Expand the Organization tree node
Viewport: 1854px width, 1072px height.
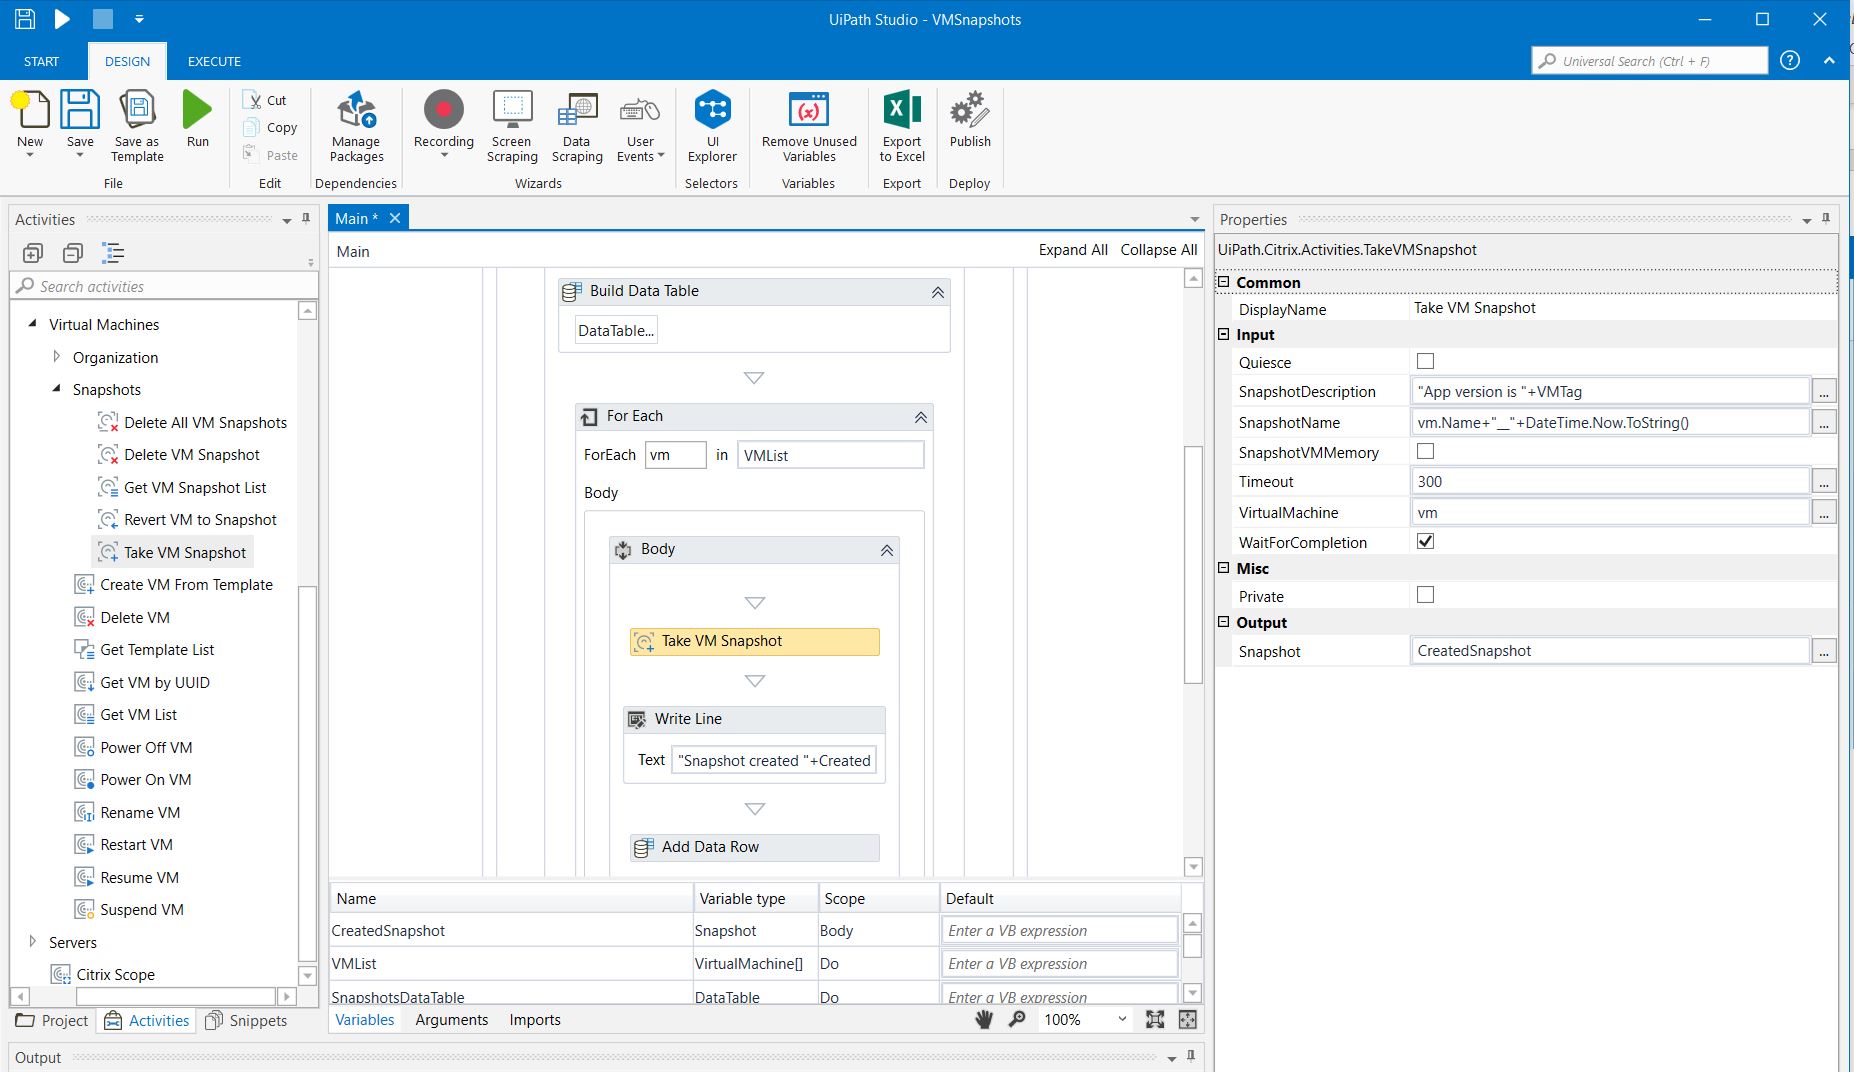click(56, 356)
